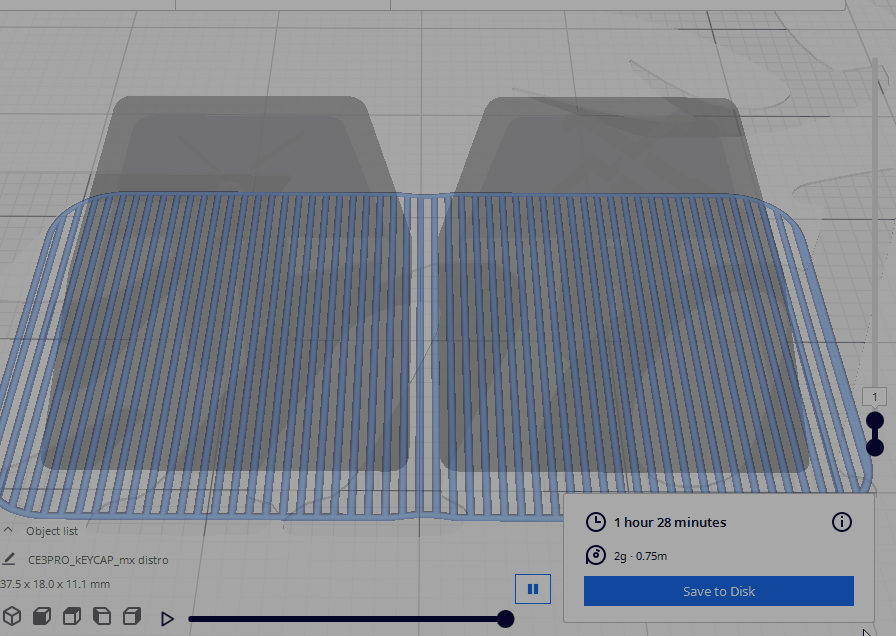Click the filament spool material icon
This screenshot has height=636, width=896.
coord(595,555)
